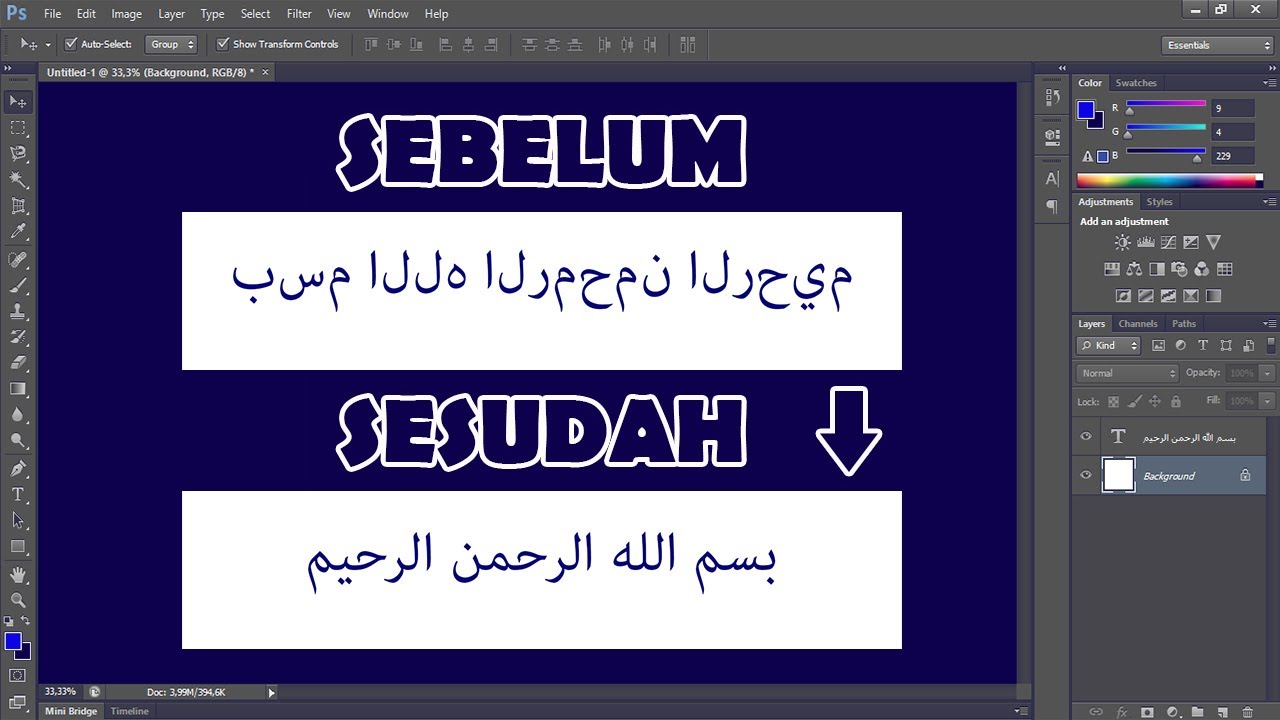Delete layer with the trash icon
1280x720 pixels.
(1247, 712)
